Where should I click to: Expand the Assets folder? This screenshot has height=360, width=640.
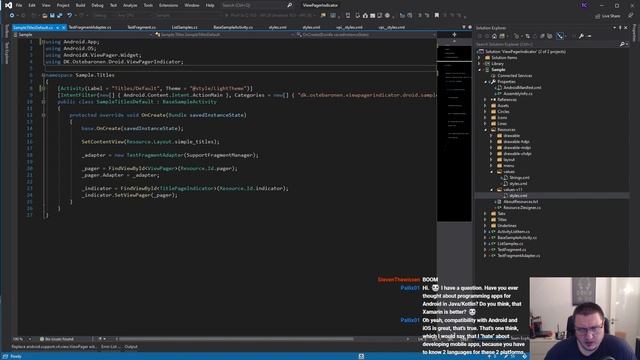click(x=486, y=106)
